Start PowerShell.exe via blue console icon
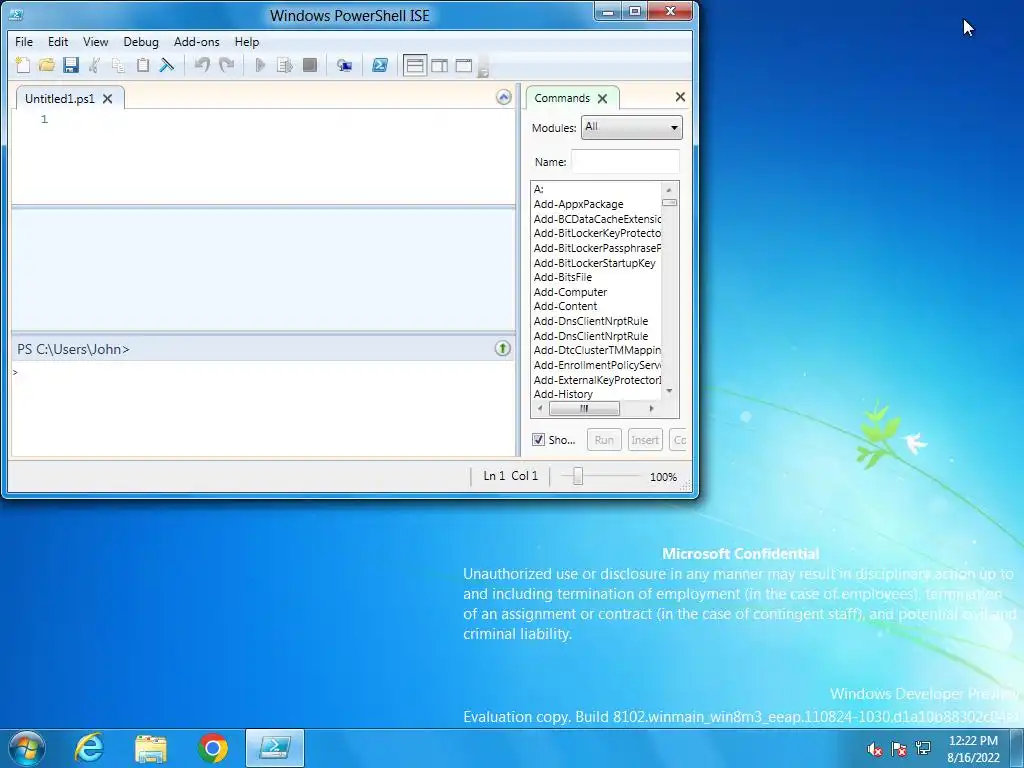1024x768 pixels. tap(380, 65)
